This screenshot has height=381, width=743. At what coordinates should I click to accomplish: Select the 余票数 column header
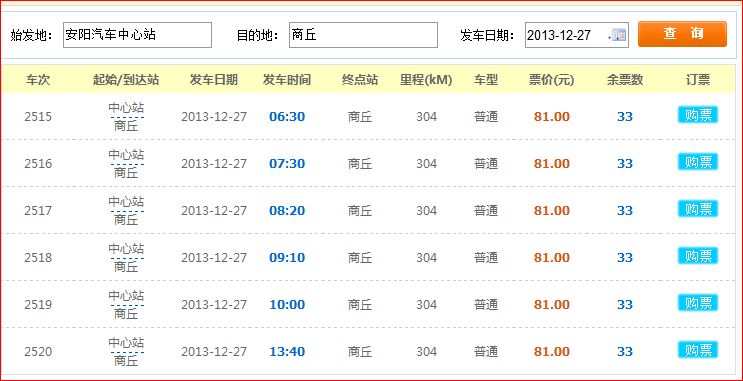pyautogui.click(x=625, y=80)
